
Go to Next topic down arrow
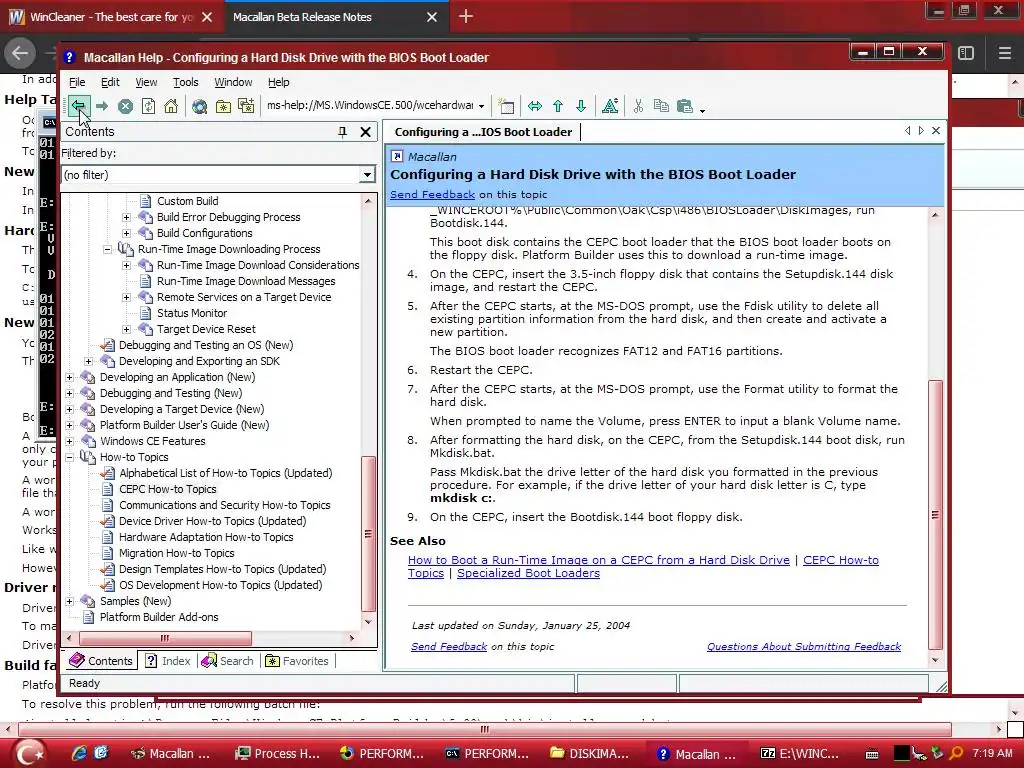581,106
